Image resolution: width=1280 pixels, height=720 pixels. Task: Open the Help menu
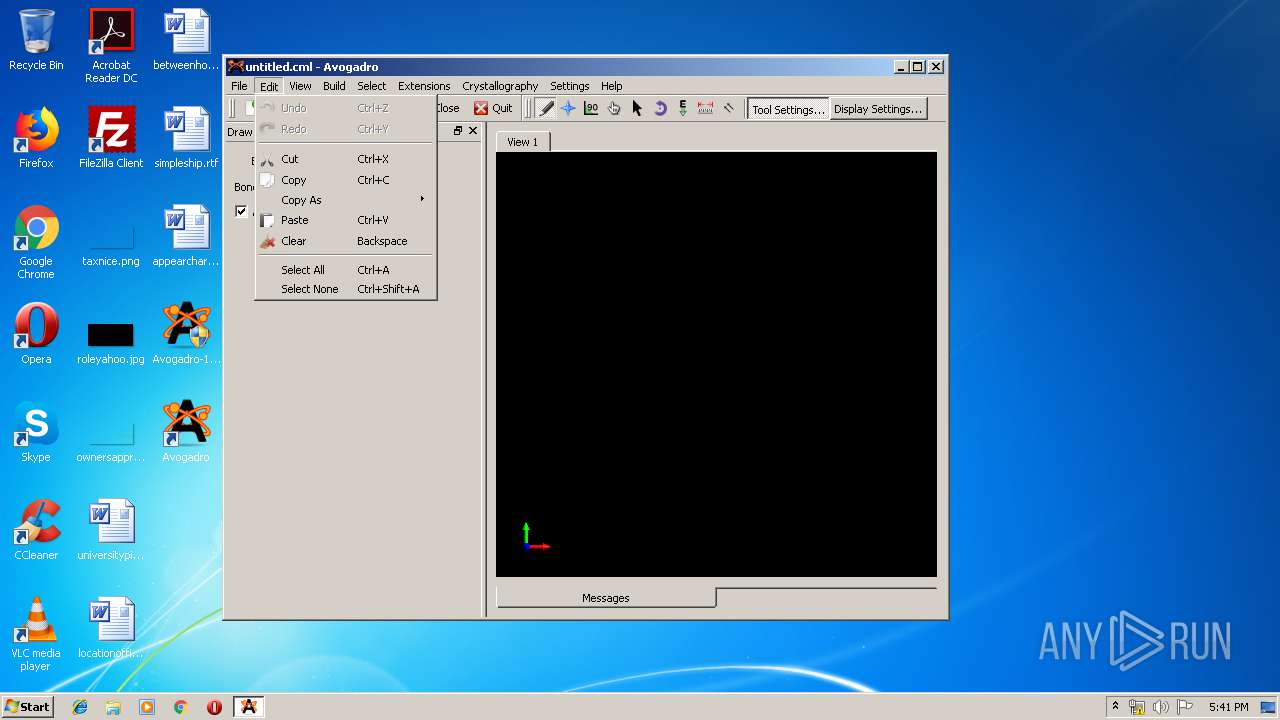coord(611,86)
